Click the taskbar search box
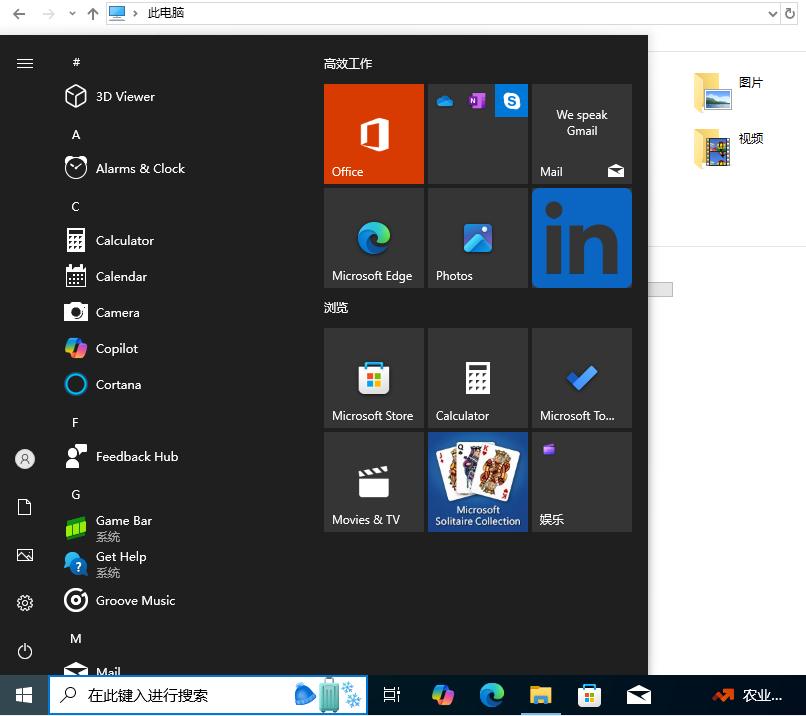Image resolution: width=806 pixels, height=716 pixels. click(208, 695)
